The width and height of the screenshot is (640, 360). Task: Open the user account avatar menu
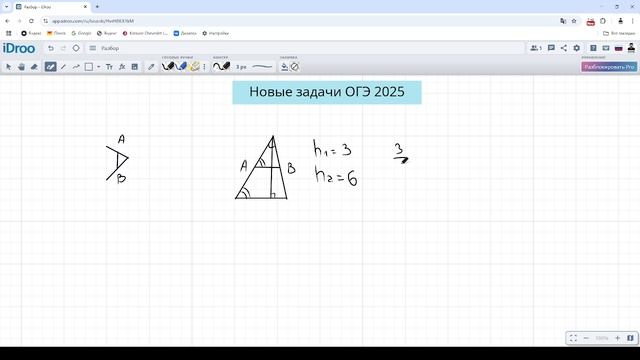coord(631,48)
